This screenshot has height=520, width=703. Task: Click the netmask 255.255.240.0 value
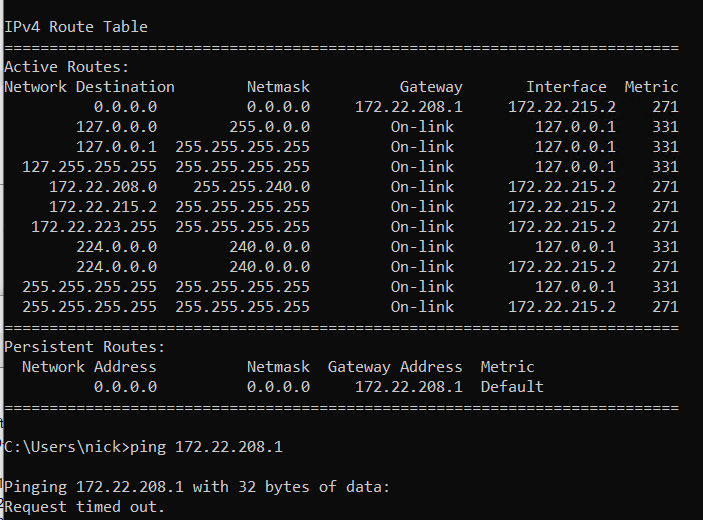252,186
